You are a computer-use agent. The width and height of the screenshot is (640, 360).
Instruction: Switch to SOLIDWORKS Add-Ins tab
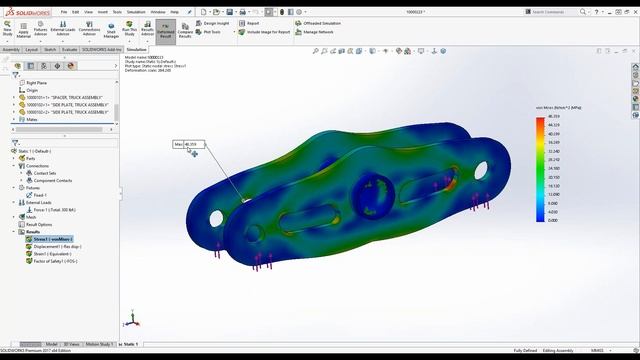coord(102,49)
